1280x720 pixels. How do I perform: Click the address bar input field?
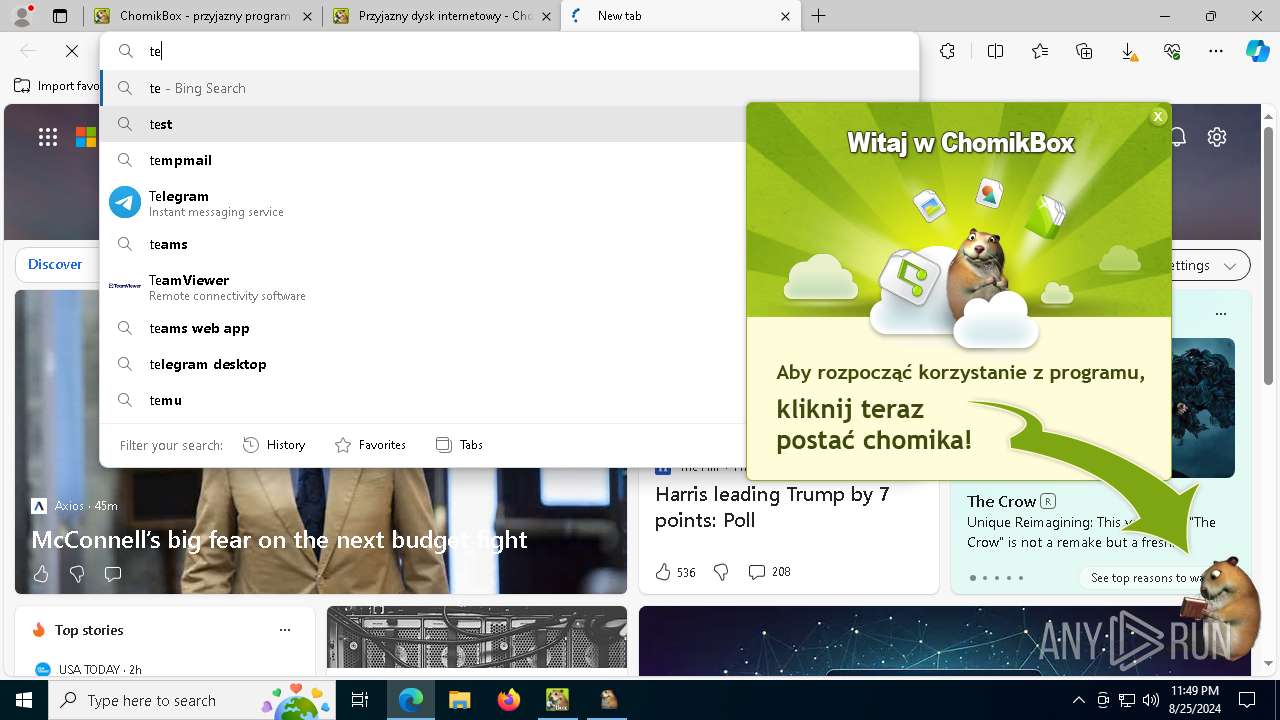coord(510,51)
